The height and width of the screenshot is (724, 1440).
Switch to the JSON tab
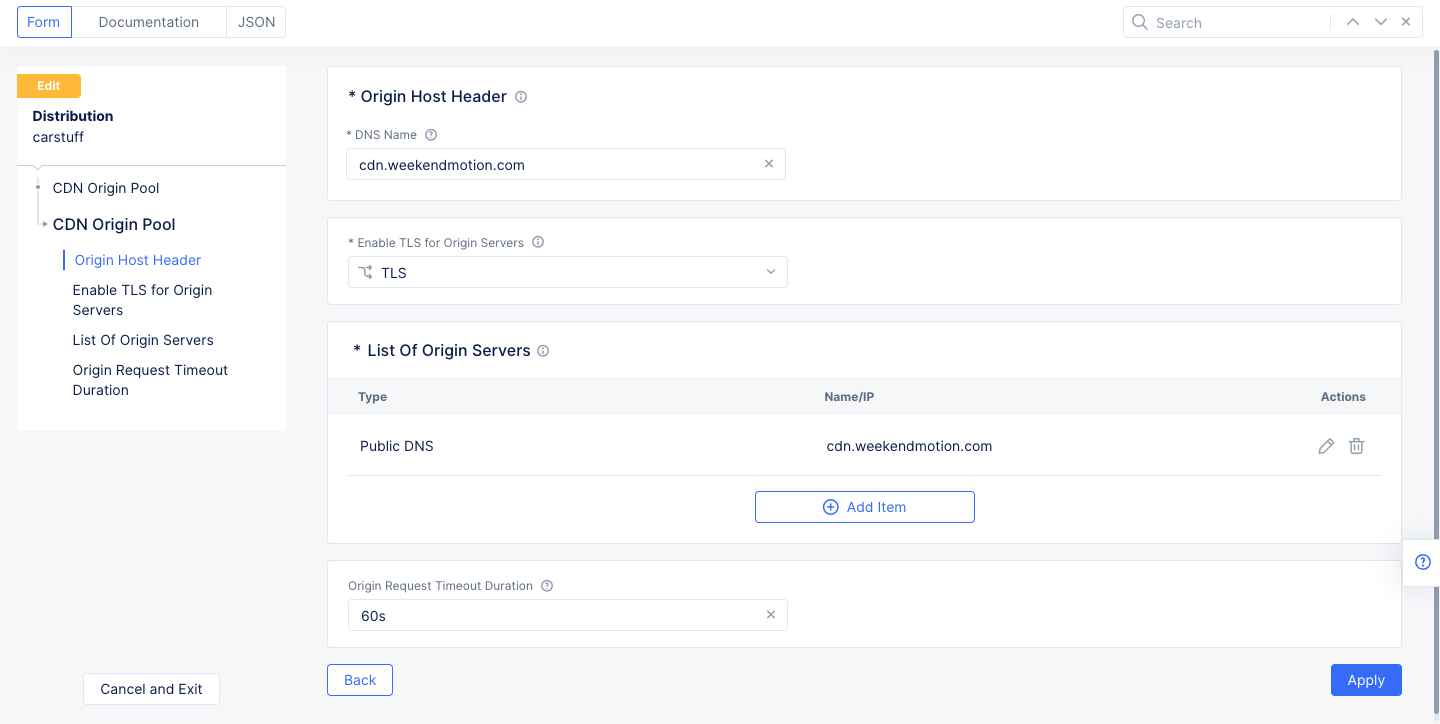[x=255, y=21]
